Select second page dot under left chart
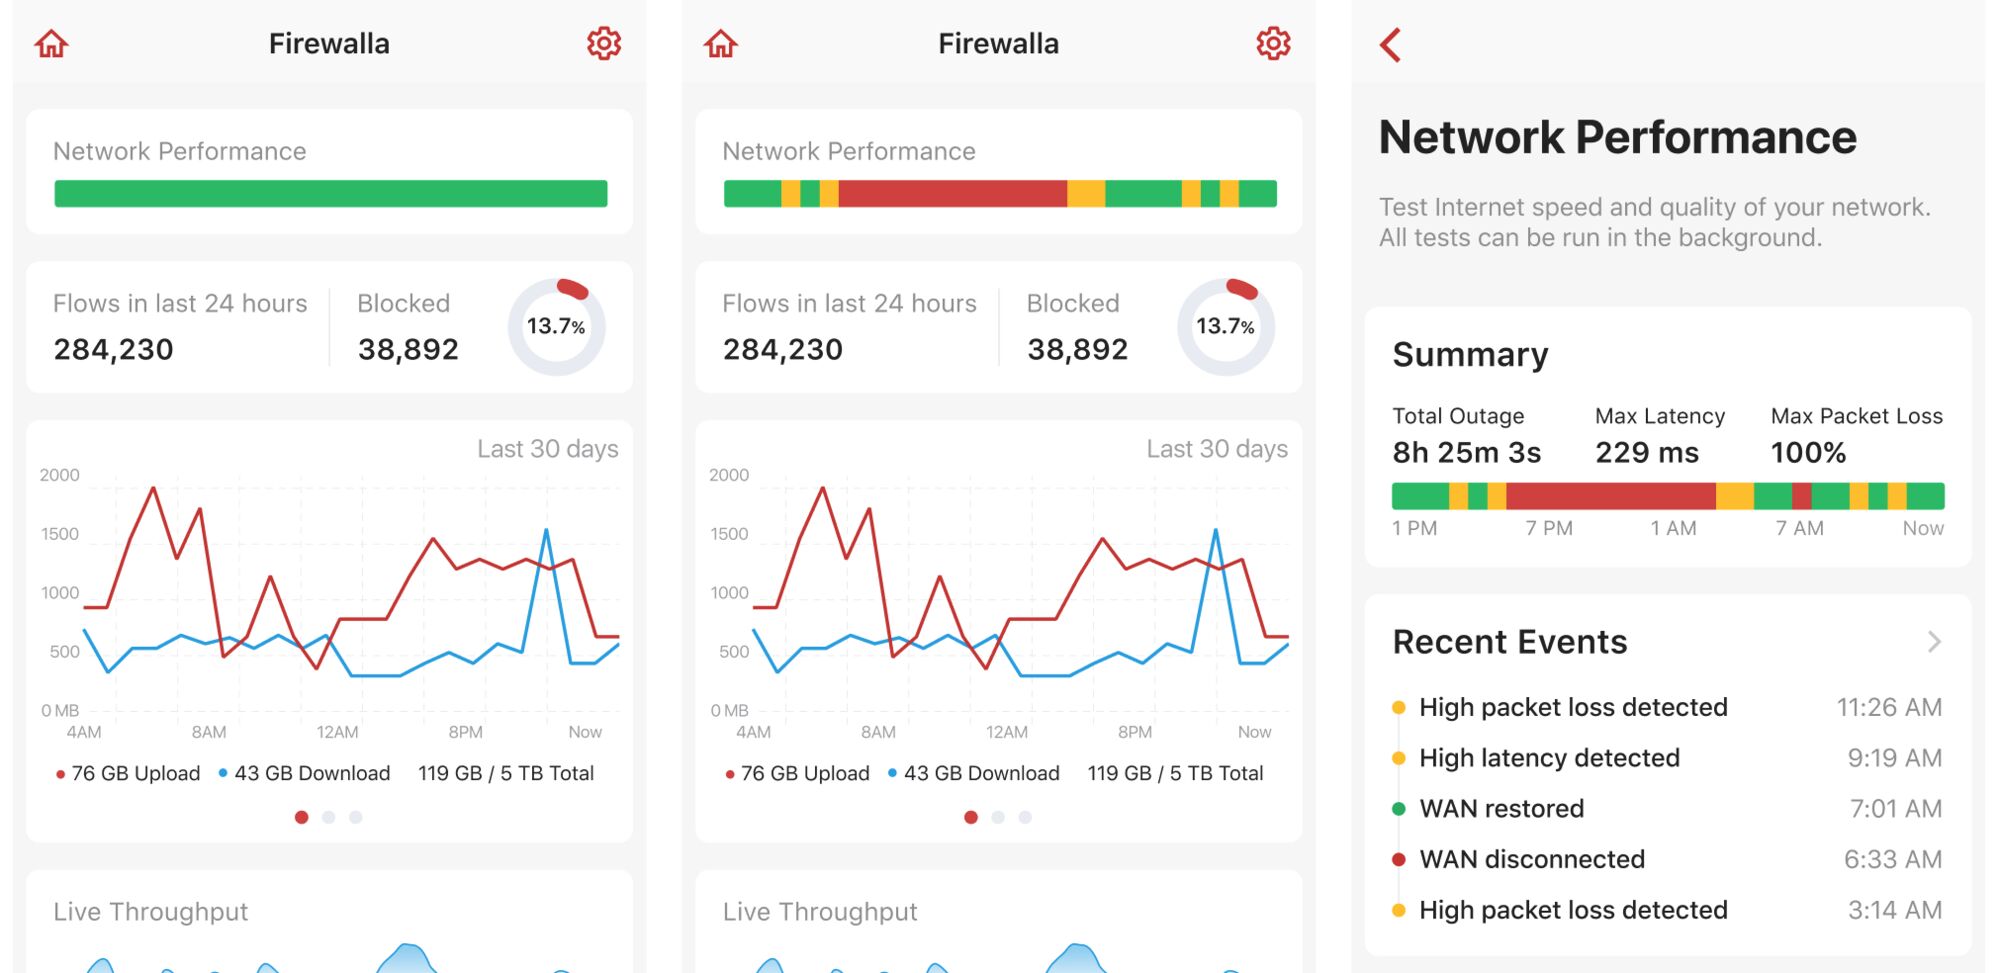This screenshot has height=973, width=2000. (328, 817)
